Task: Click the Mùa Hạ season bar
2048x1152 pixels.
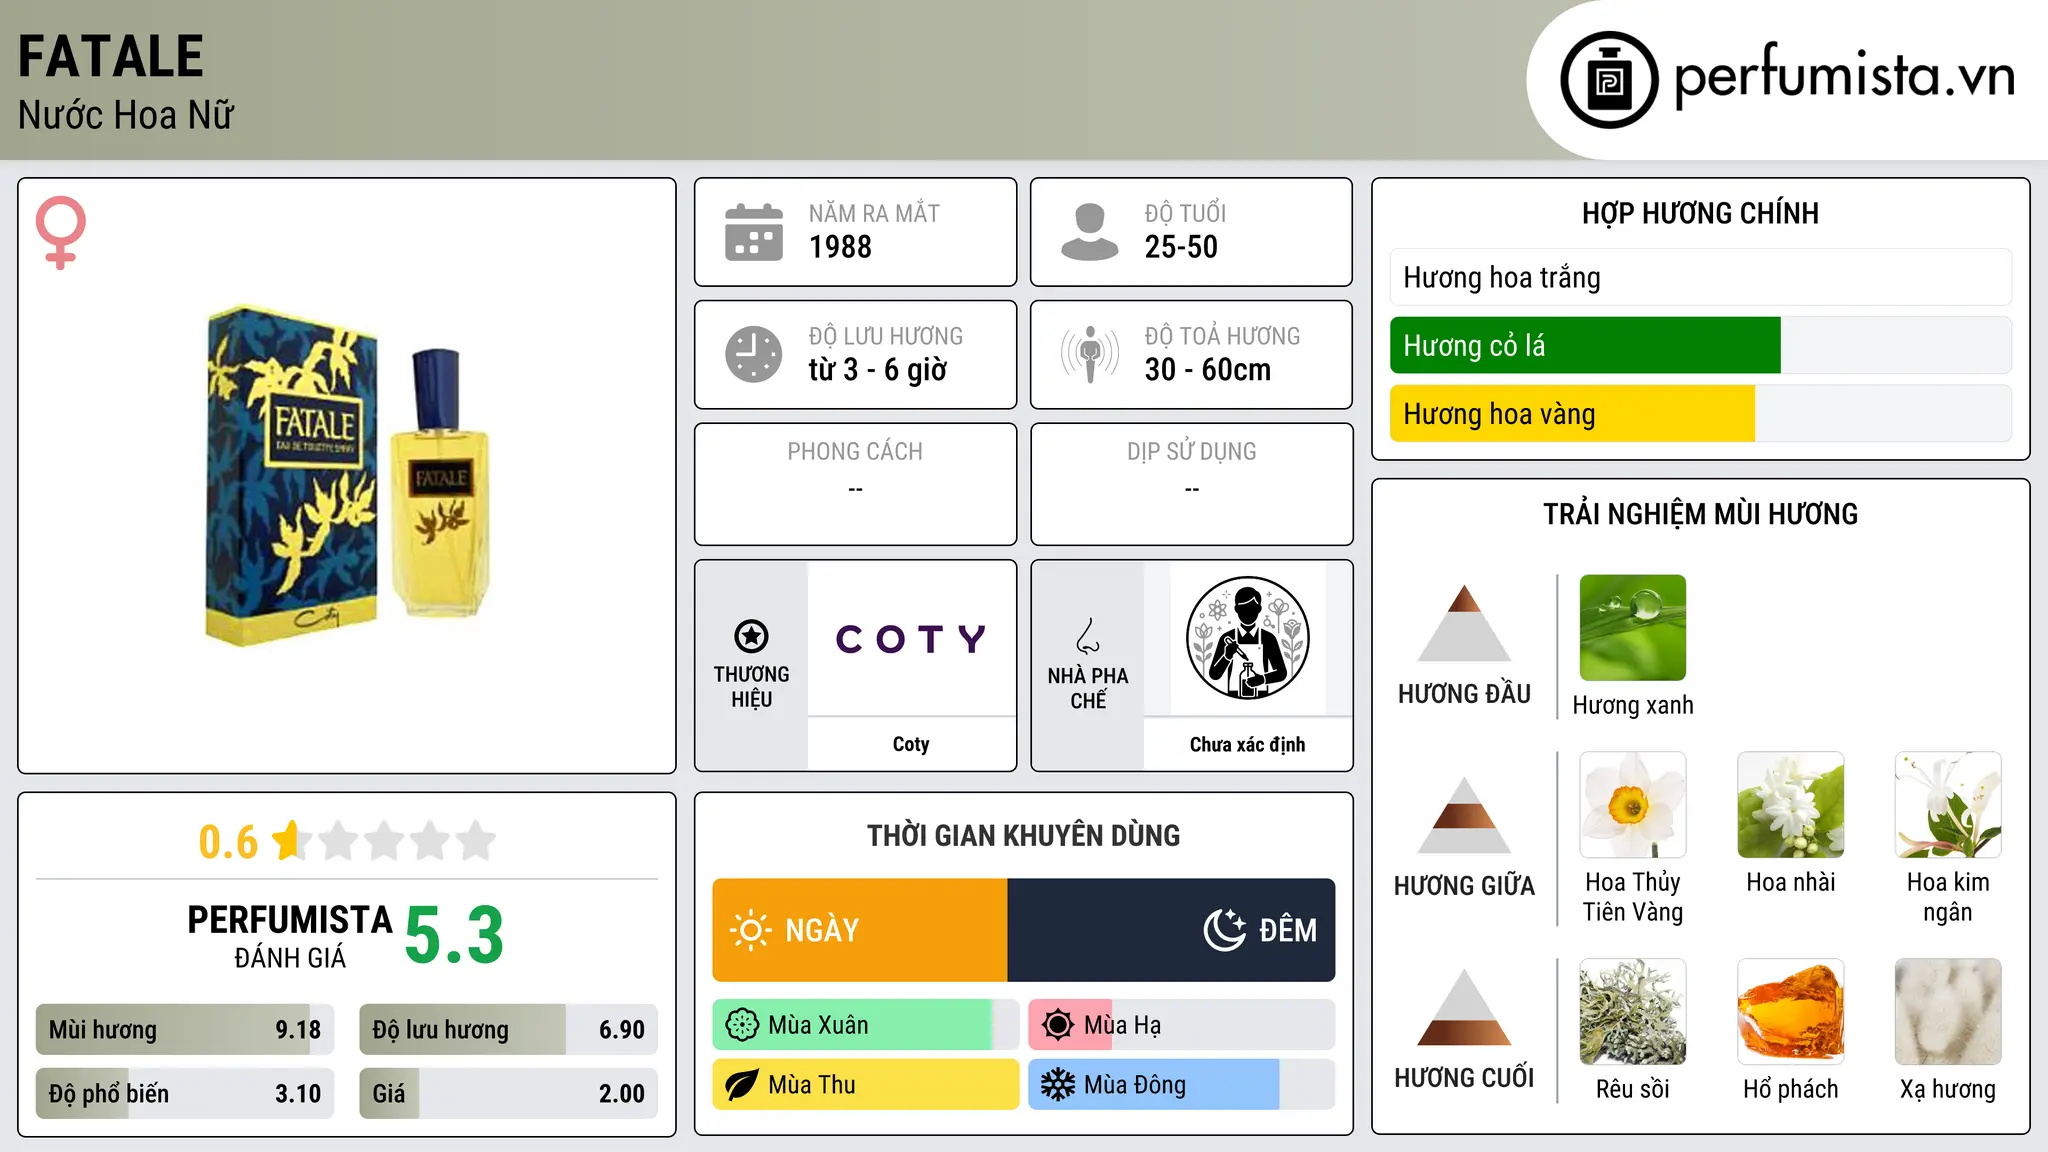Action: tap(1182, 1025)
